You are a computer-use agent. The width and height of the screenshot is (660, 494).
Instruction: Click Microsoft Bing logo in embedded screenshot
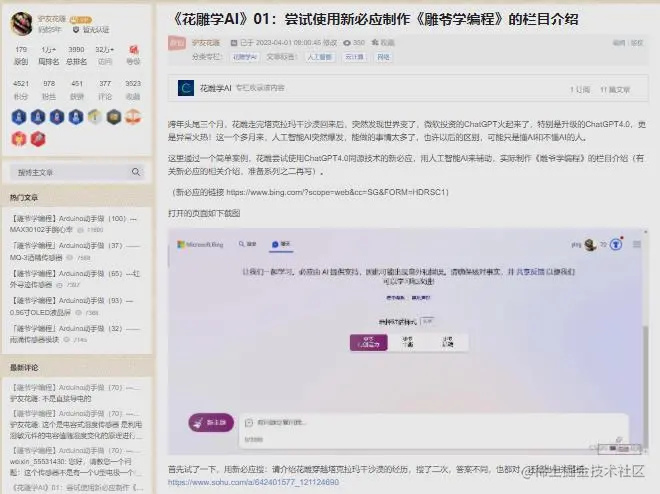[x=200, y=244]
